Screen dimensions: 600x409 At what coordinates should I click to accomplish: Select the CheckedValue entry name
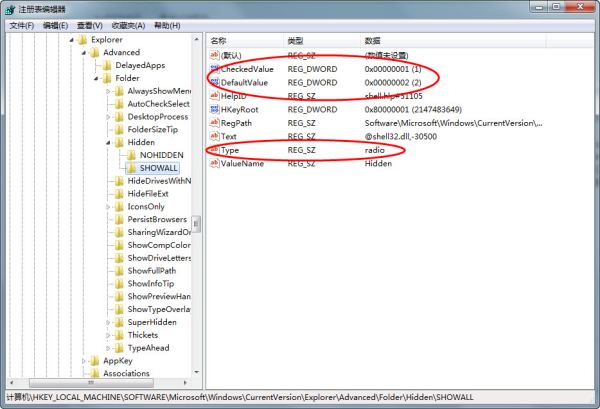247,69
